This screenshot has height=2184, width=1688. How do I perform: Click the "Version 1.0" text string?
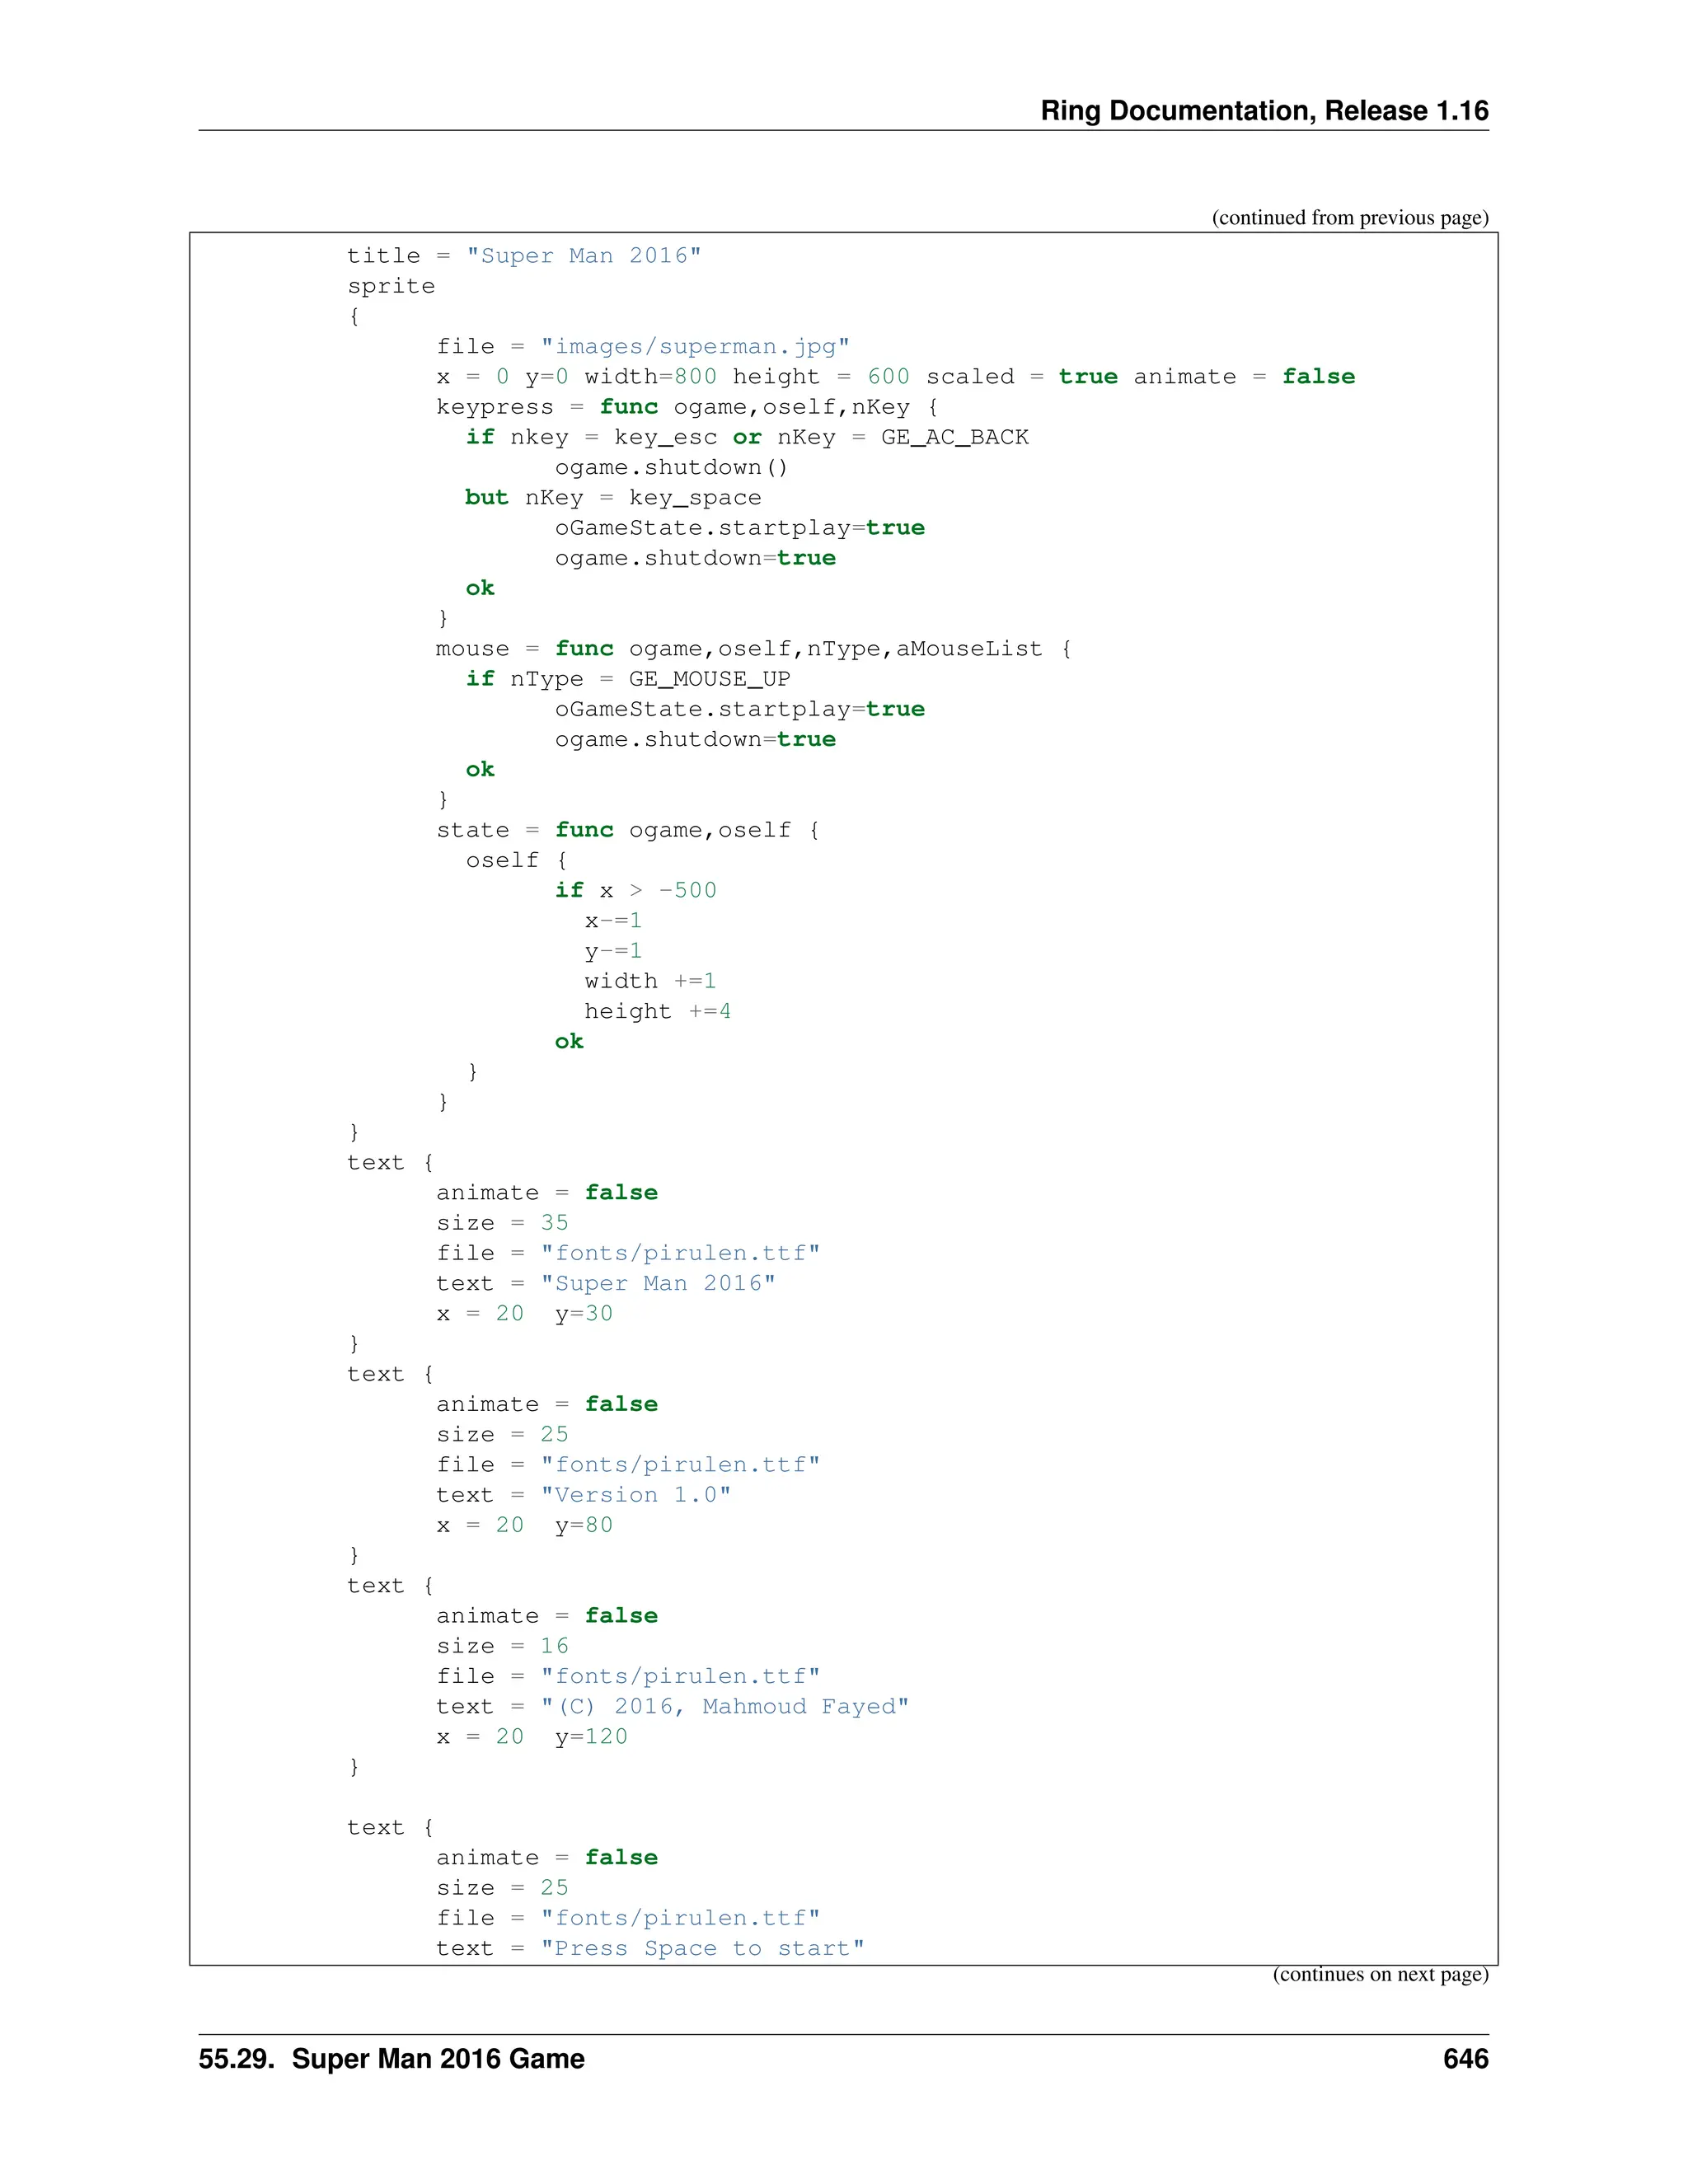coord(635,1495)
